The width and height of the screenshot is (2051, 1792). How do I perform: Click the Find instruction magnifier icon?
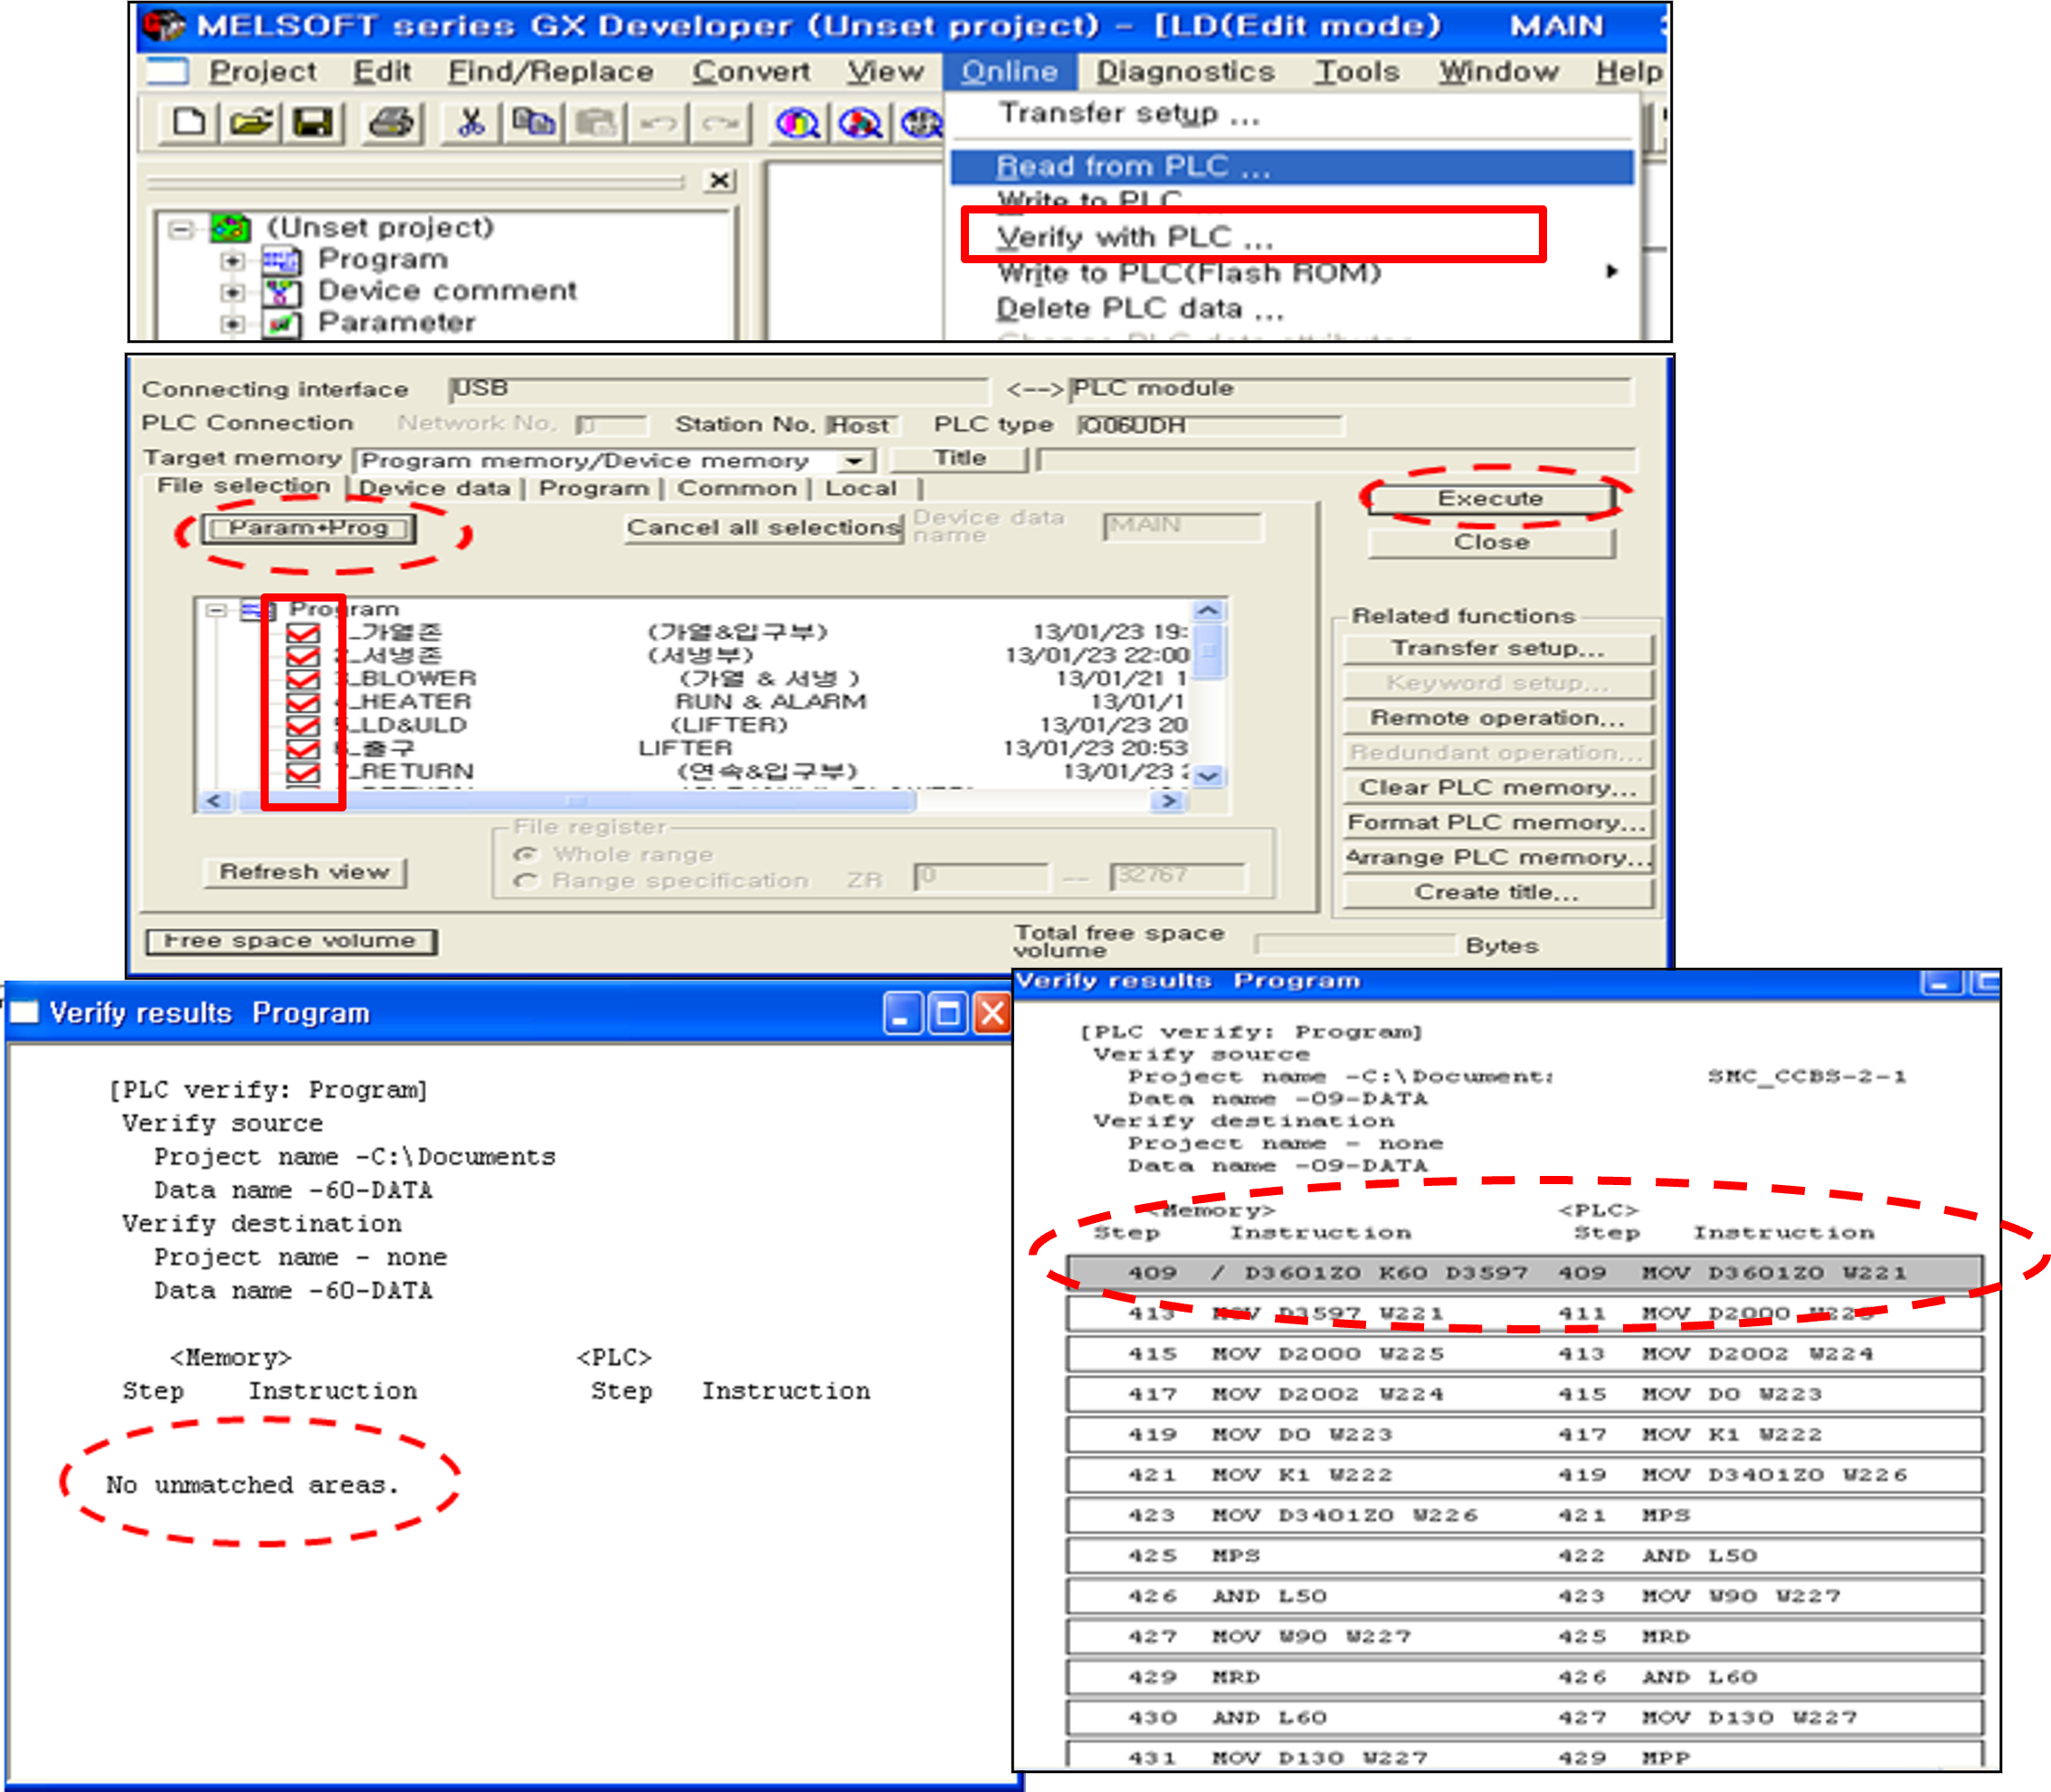(x=860, y=123)
